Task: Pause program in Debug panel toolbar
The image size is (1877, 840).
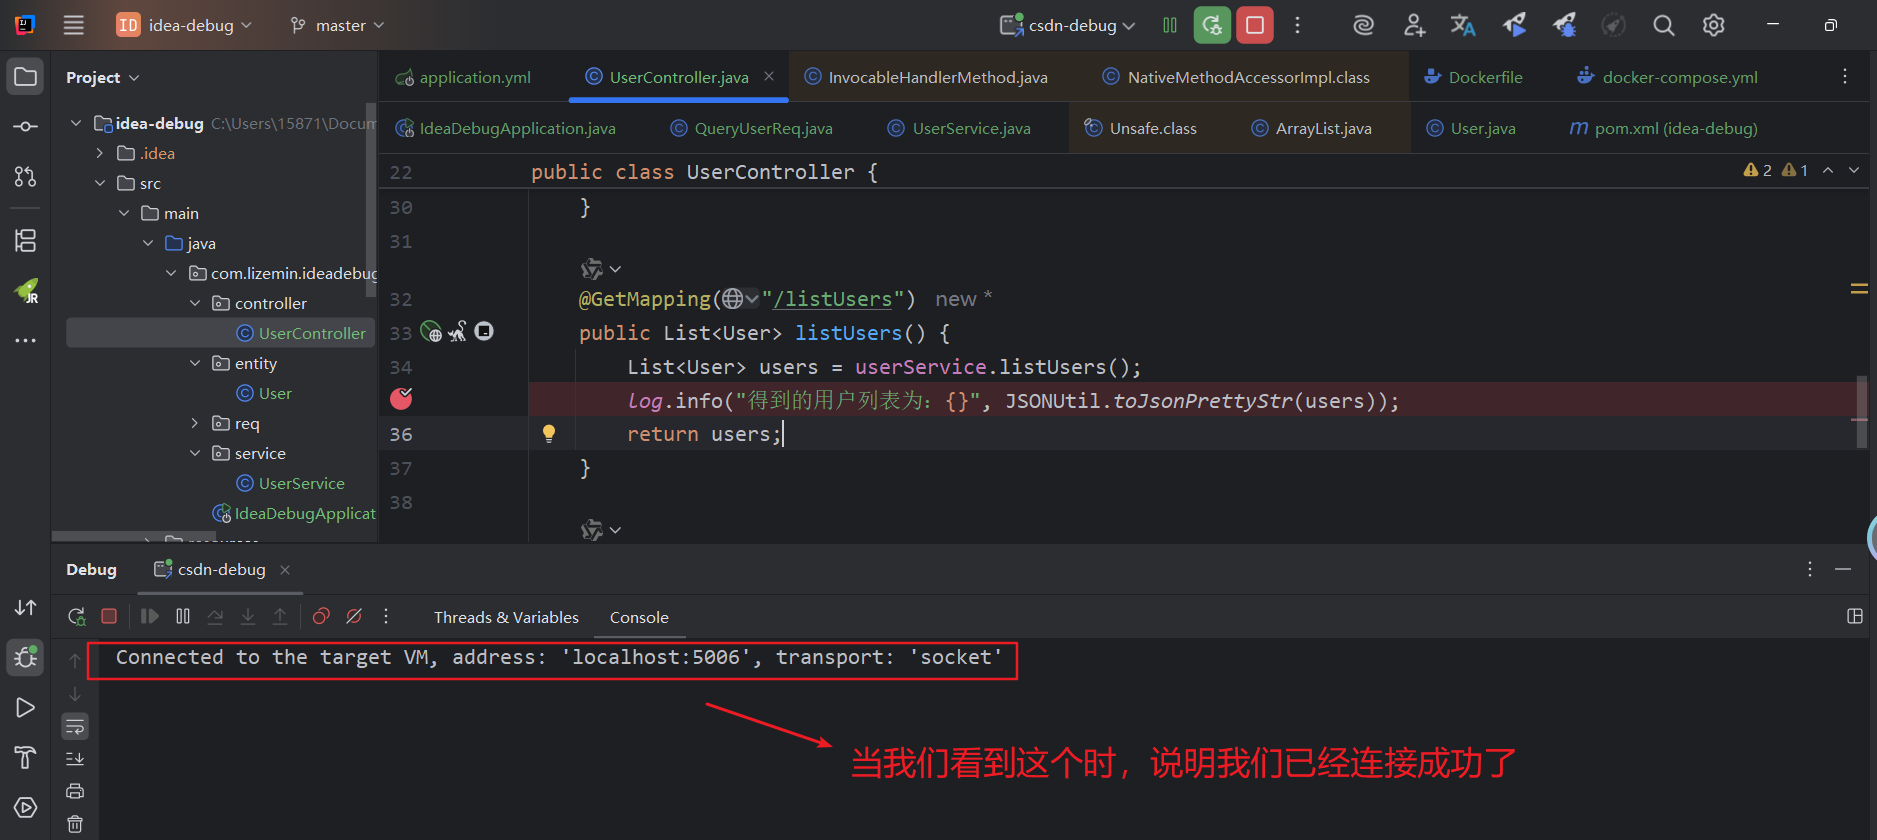Action: pos(183,617)
